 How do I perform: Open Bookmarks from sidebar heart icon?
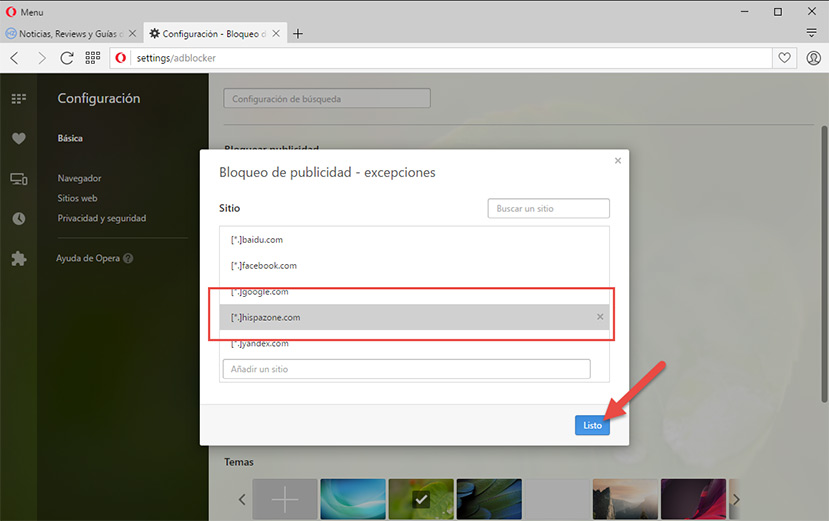click(x=19, y=139)
